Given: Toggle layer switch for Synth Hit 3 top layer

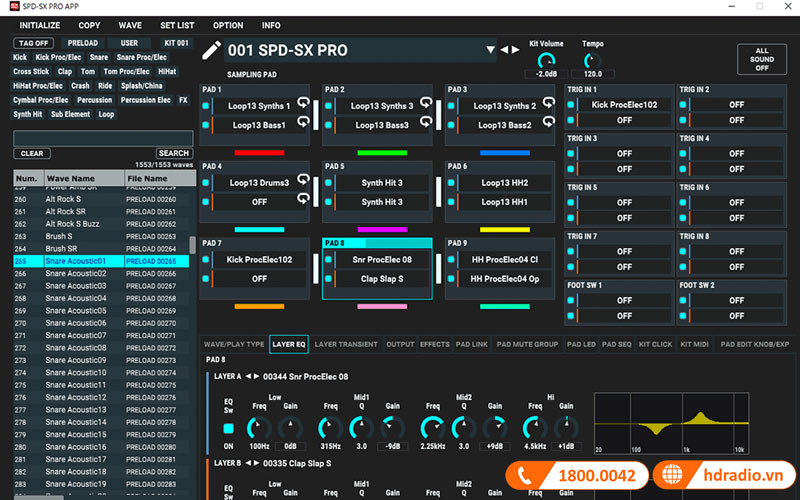Looking at the screenshot, I should pos(328,183).
